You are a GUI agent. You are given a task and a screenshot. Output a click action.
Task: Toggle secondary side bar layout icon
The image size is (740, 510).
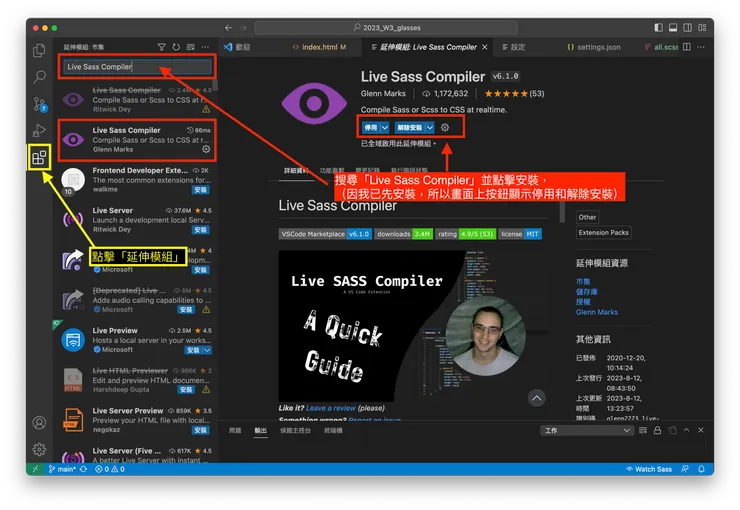pyautogui.click(x=688, y=27)
